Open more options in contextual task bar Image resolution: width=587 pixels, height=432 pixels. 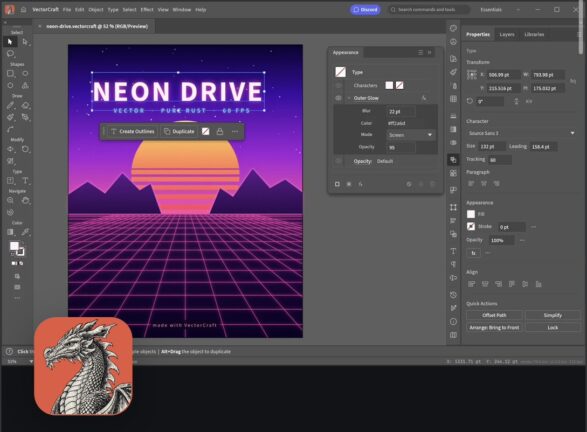235,131
